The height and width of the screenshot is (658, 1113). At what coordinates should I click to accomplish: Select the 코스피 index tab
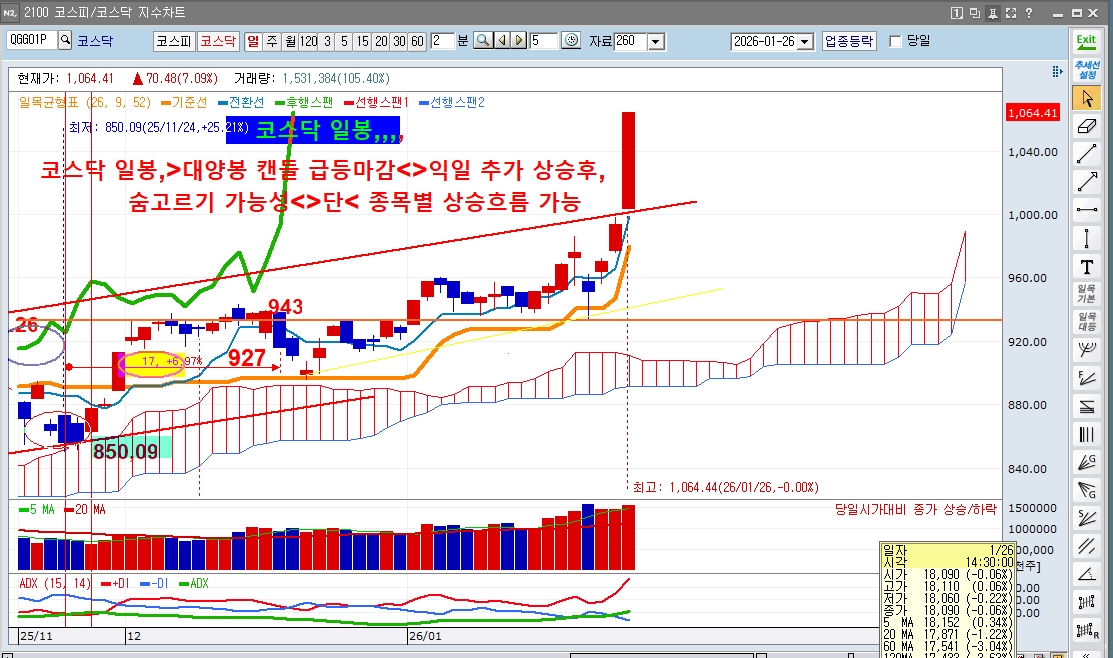tap(174, 41)
